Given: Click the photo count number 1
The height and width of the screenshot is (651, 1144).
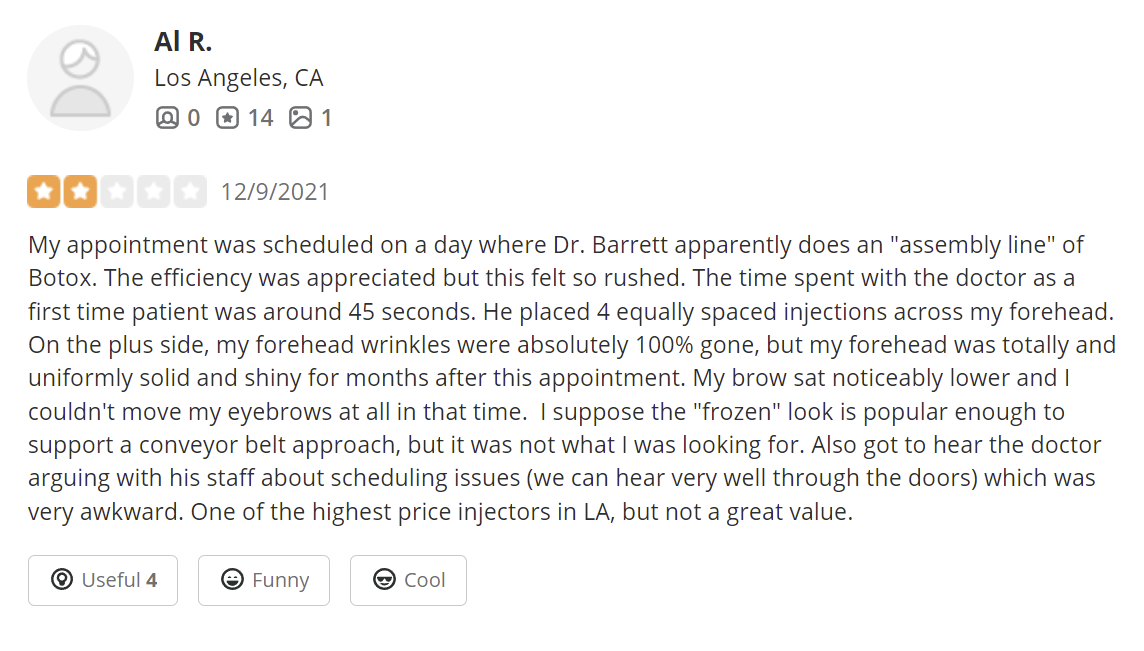Looking at the screenshot, I should (x=326, y=118).
